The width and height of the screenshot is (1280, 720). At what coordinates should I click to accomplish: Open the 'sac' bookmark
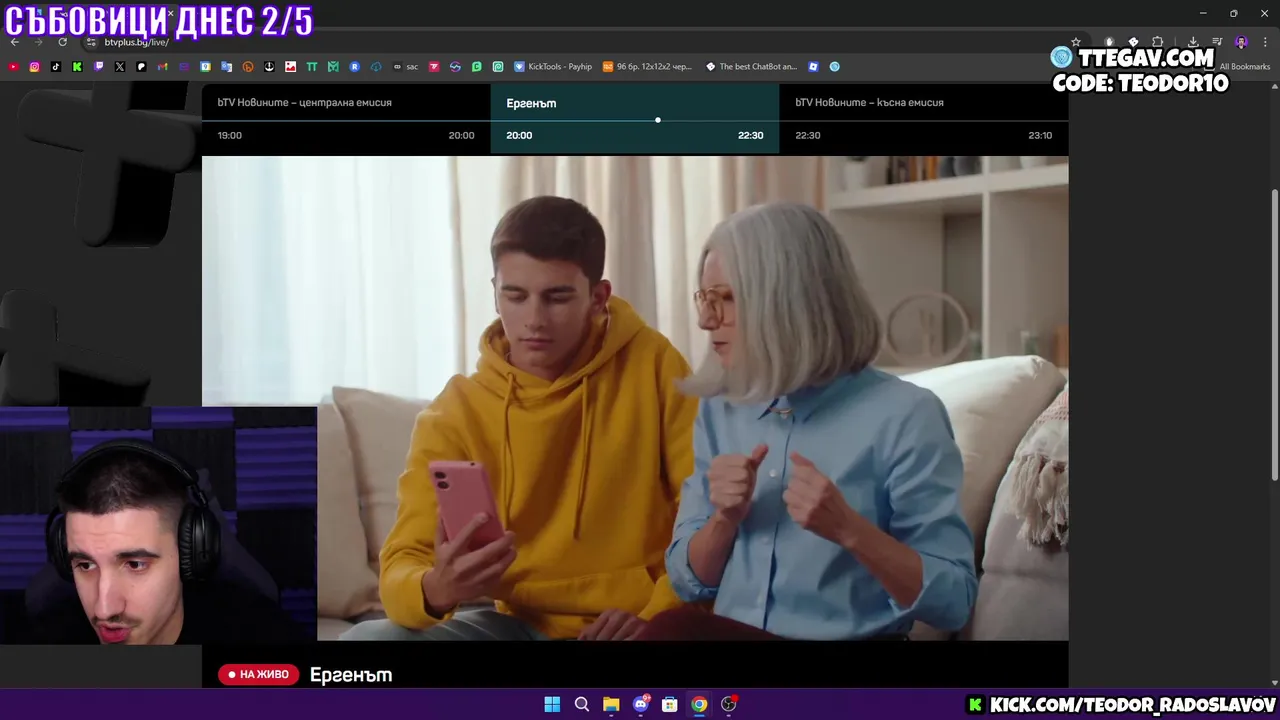[405, 67]
